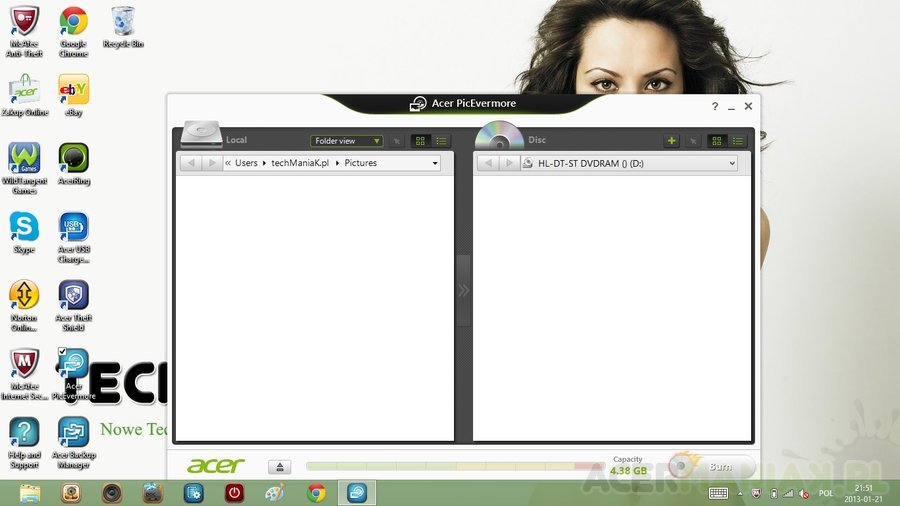Minimize the Acer PicEvermore window
This screenshot has width=900, height=506.
coord(731,107)
